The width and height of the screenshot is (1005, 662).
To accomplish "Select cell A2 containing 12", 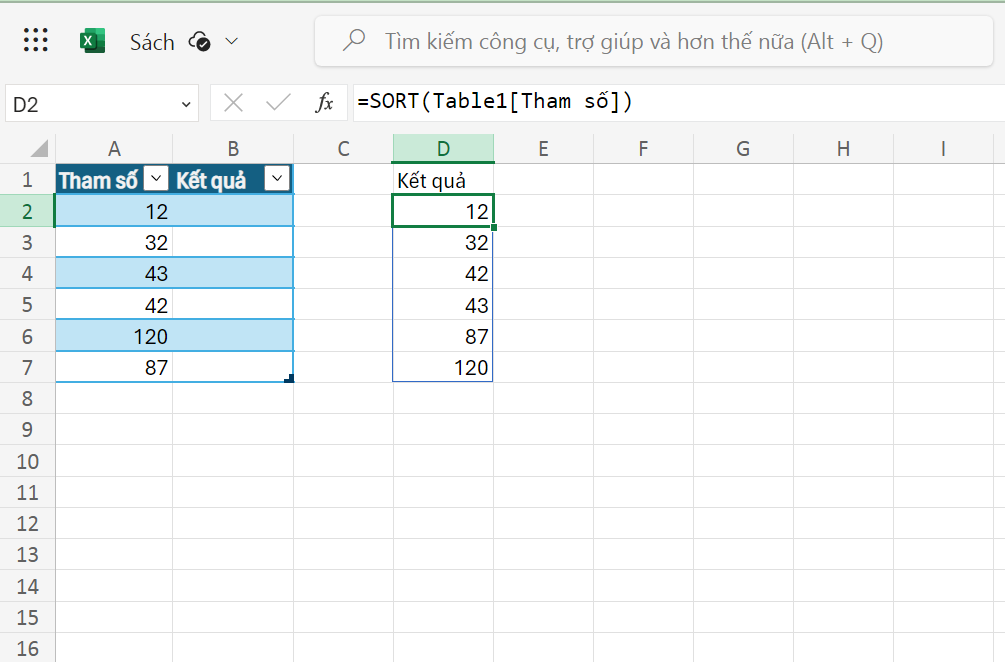I will [x=114, y=211].
